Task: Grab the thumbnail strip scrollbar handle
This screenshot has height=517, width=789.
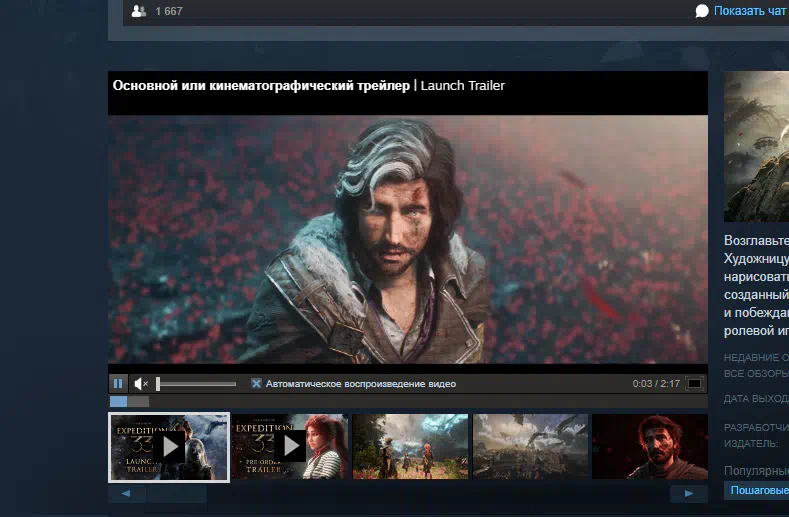Action: point(177,493)
